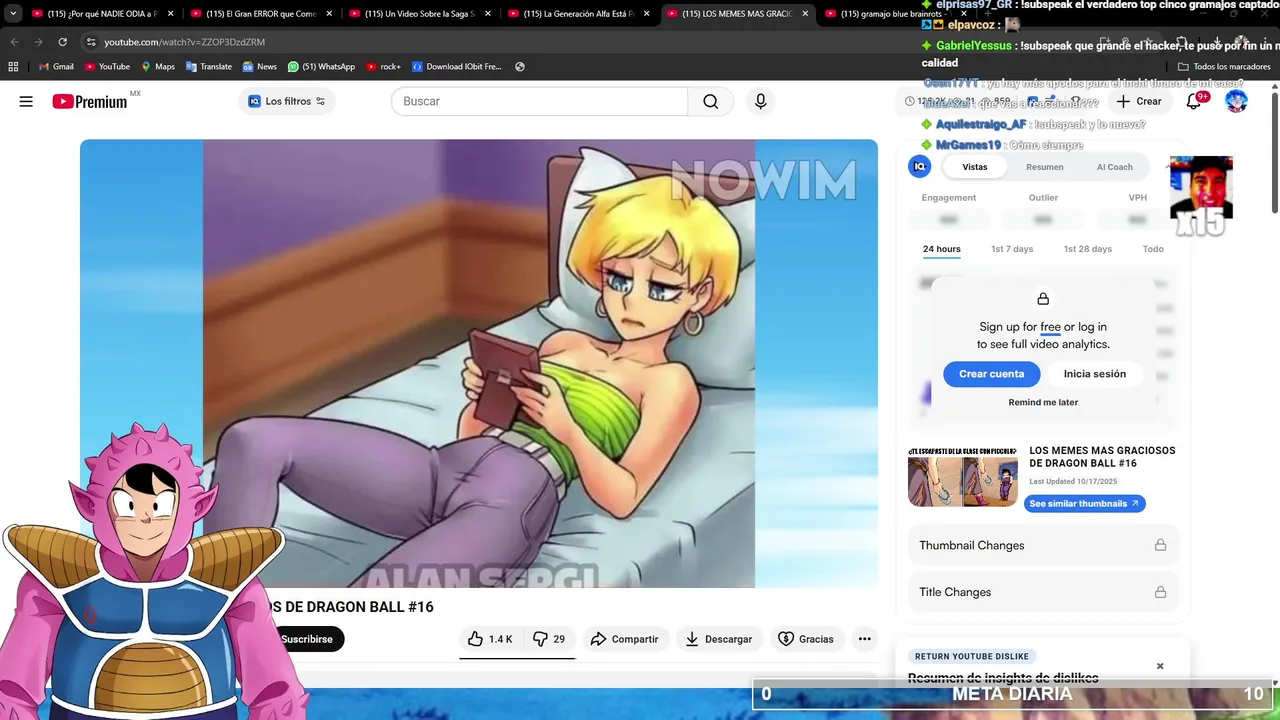
Task: Open the Maps bookmark
Action: point(158,67)
